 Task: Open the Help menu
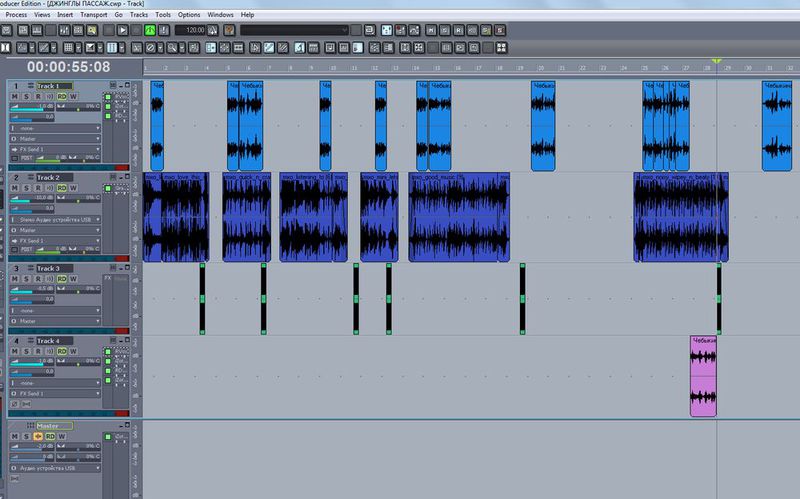[x=247, y=15]
